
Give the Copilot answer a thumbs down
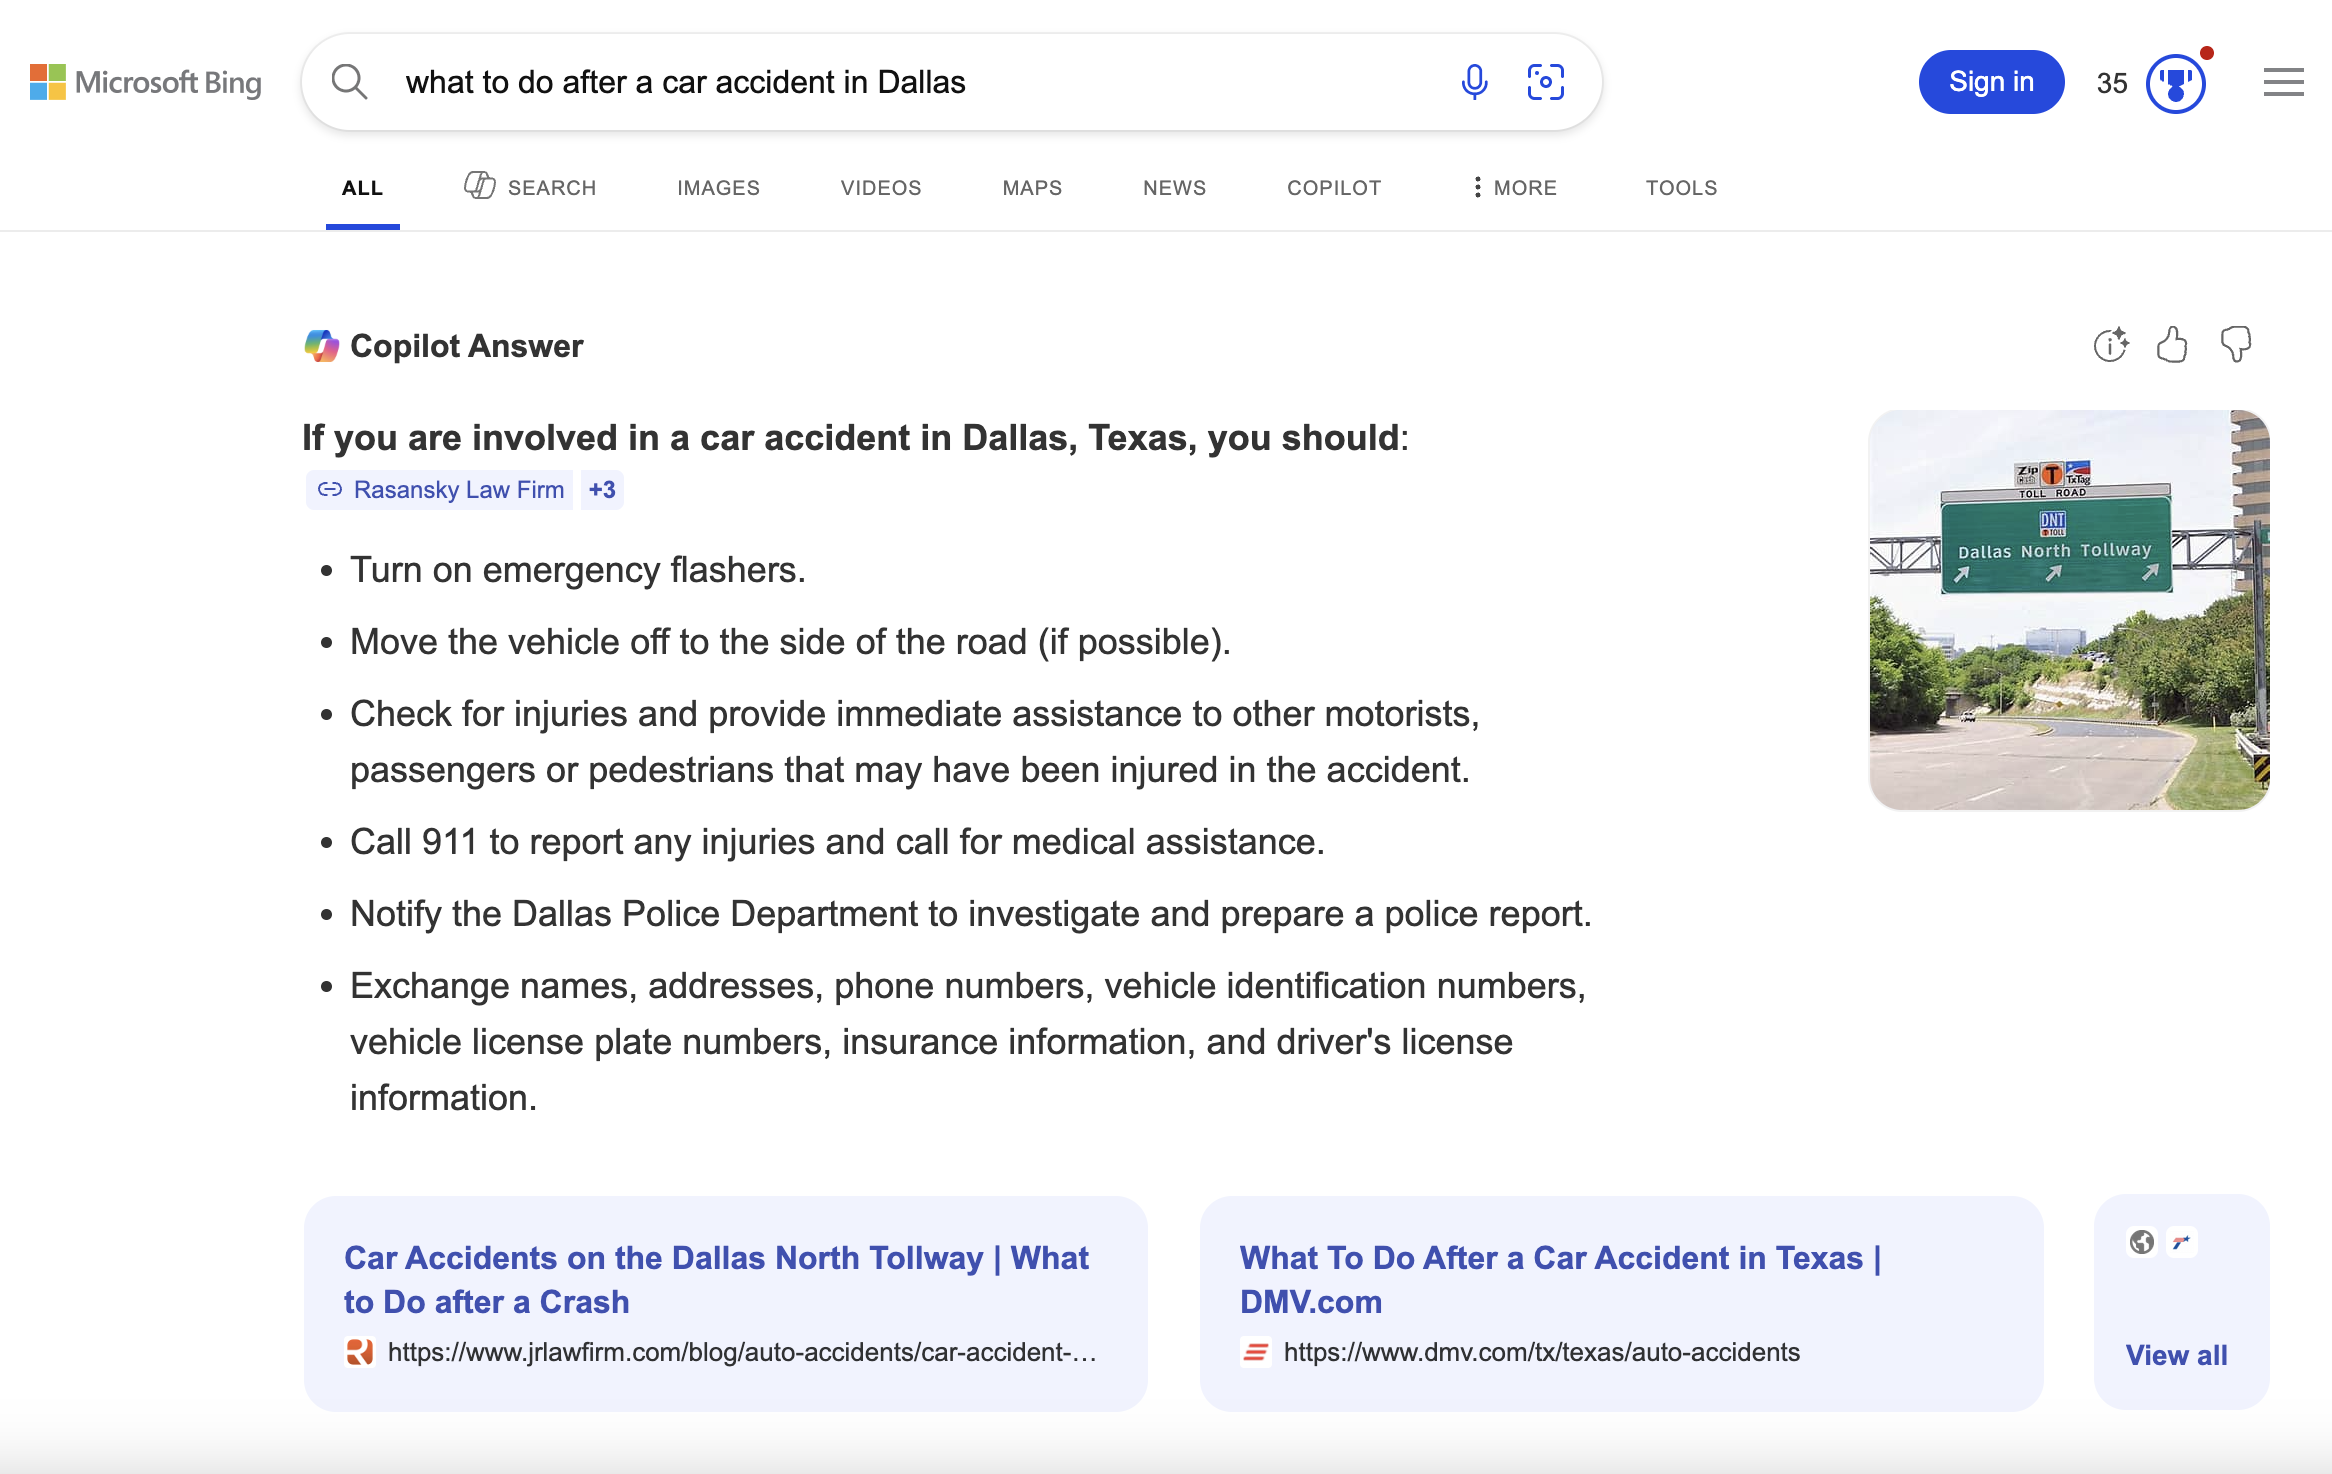click(2236, 345)
